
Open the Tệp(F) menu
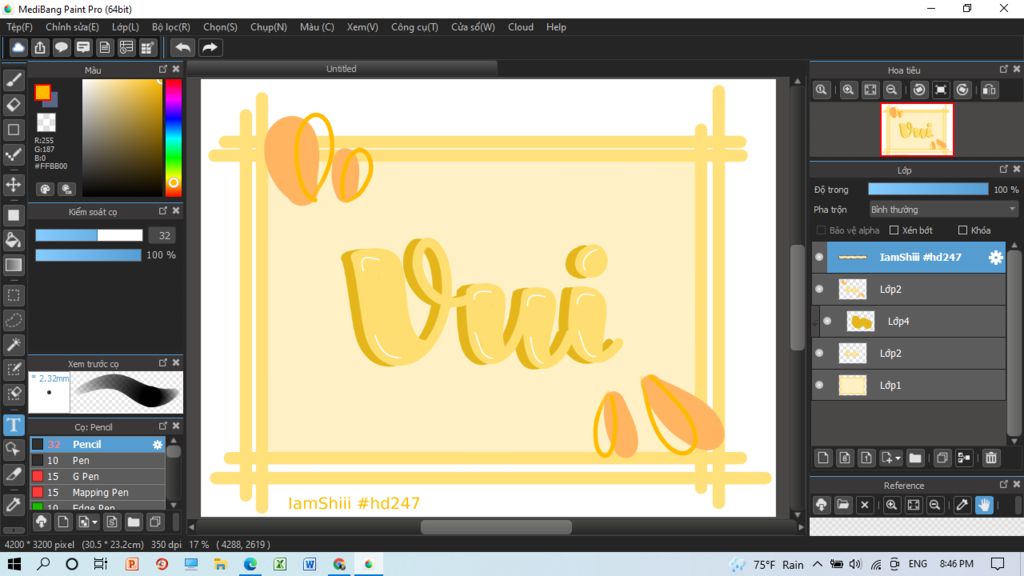(19, 27)
